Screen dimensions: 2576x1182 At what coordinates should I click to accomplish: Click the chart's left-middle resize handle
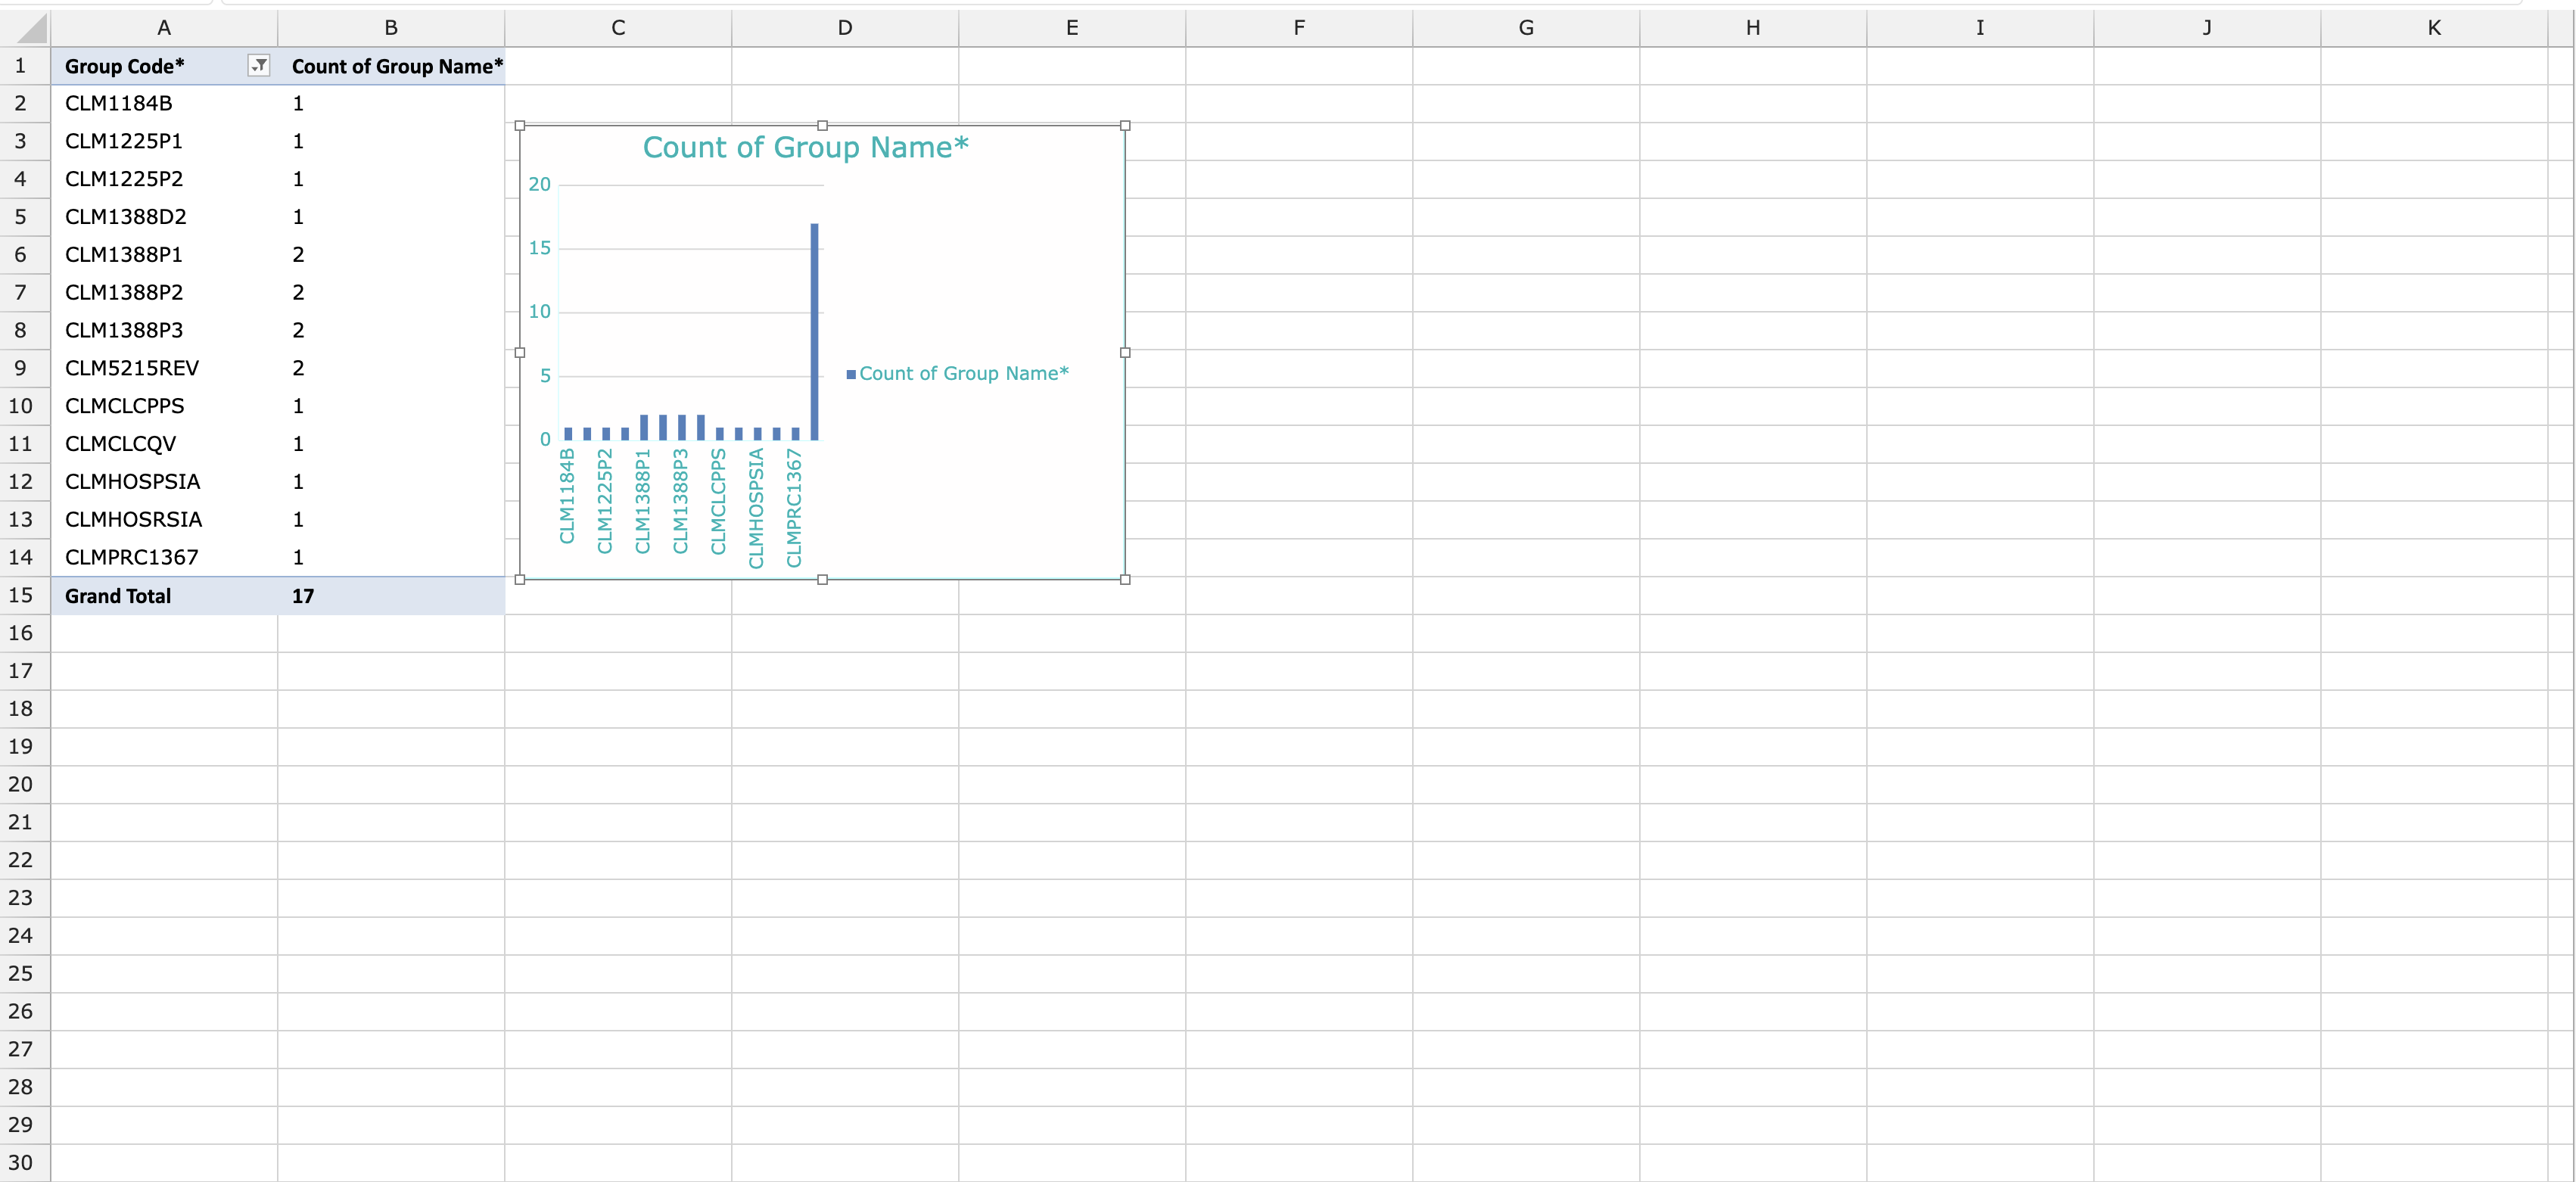tap(520, 352)
